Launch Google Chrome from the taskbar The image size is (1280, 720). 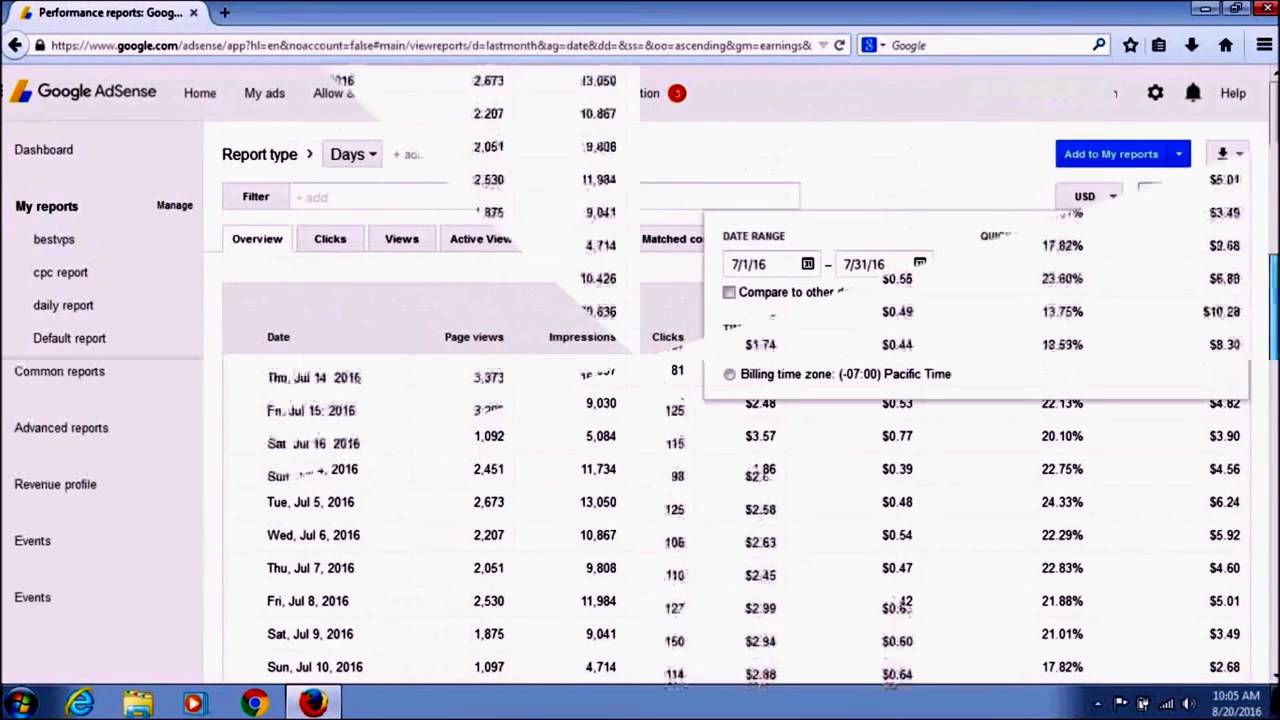pos(255,703)
